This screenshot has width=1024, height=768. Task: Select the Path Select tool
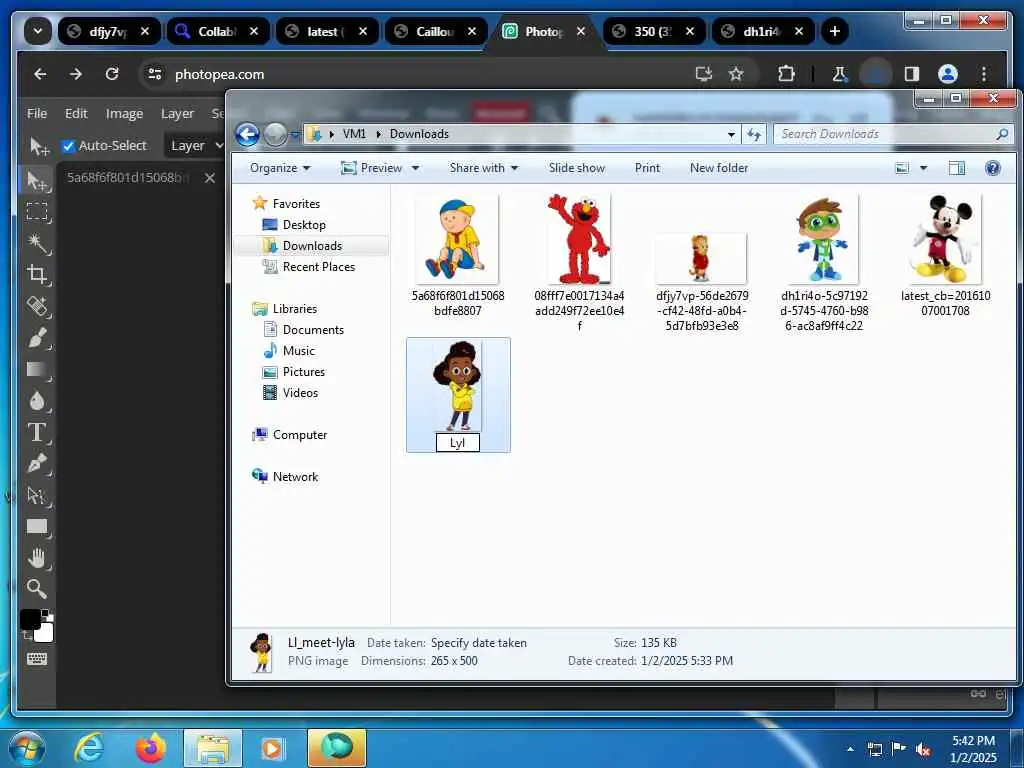37,495
